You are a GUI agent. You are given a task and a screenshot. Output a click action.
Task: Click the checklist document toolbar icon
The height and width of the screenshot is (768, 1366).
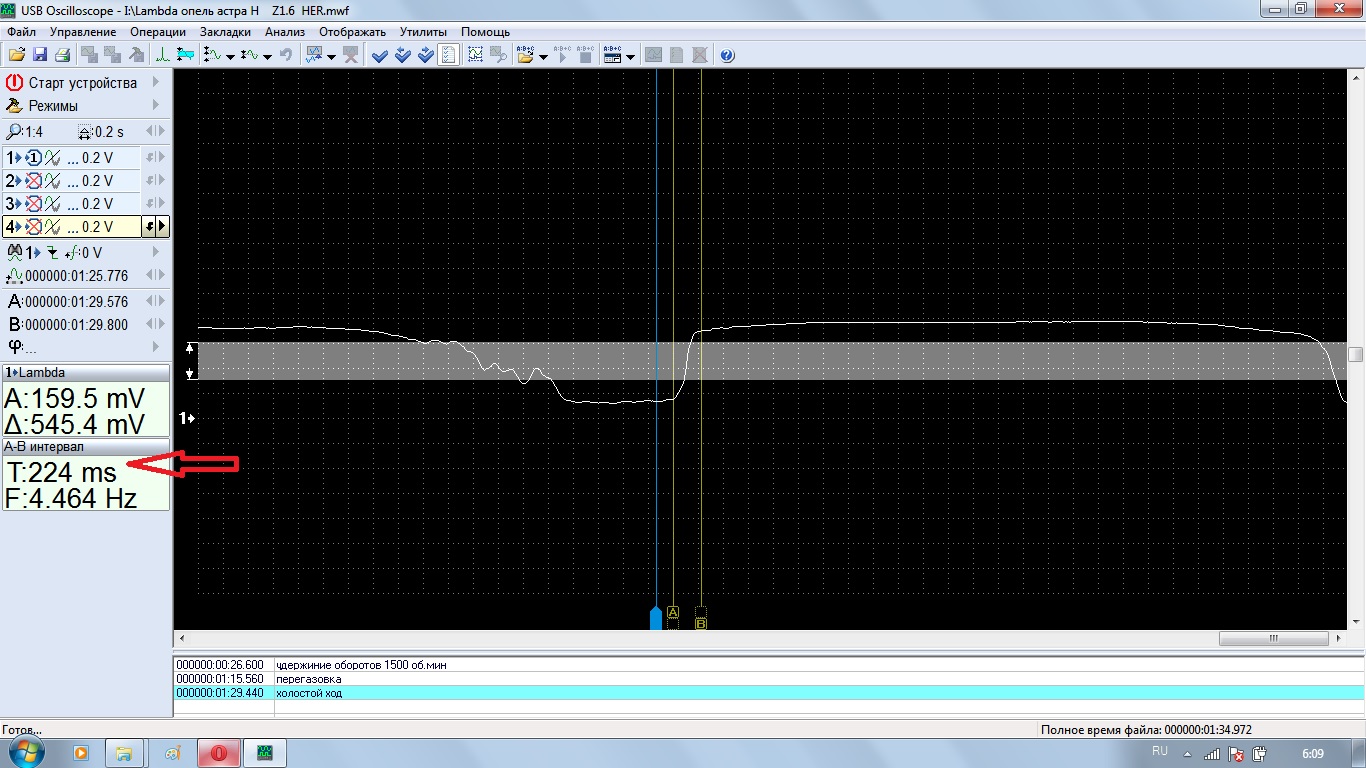(449, 55)
